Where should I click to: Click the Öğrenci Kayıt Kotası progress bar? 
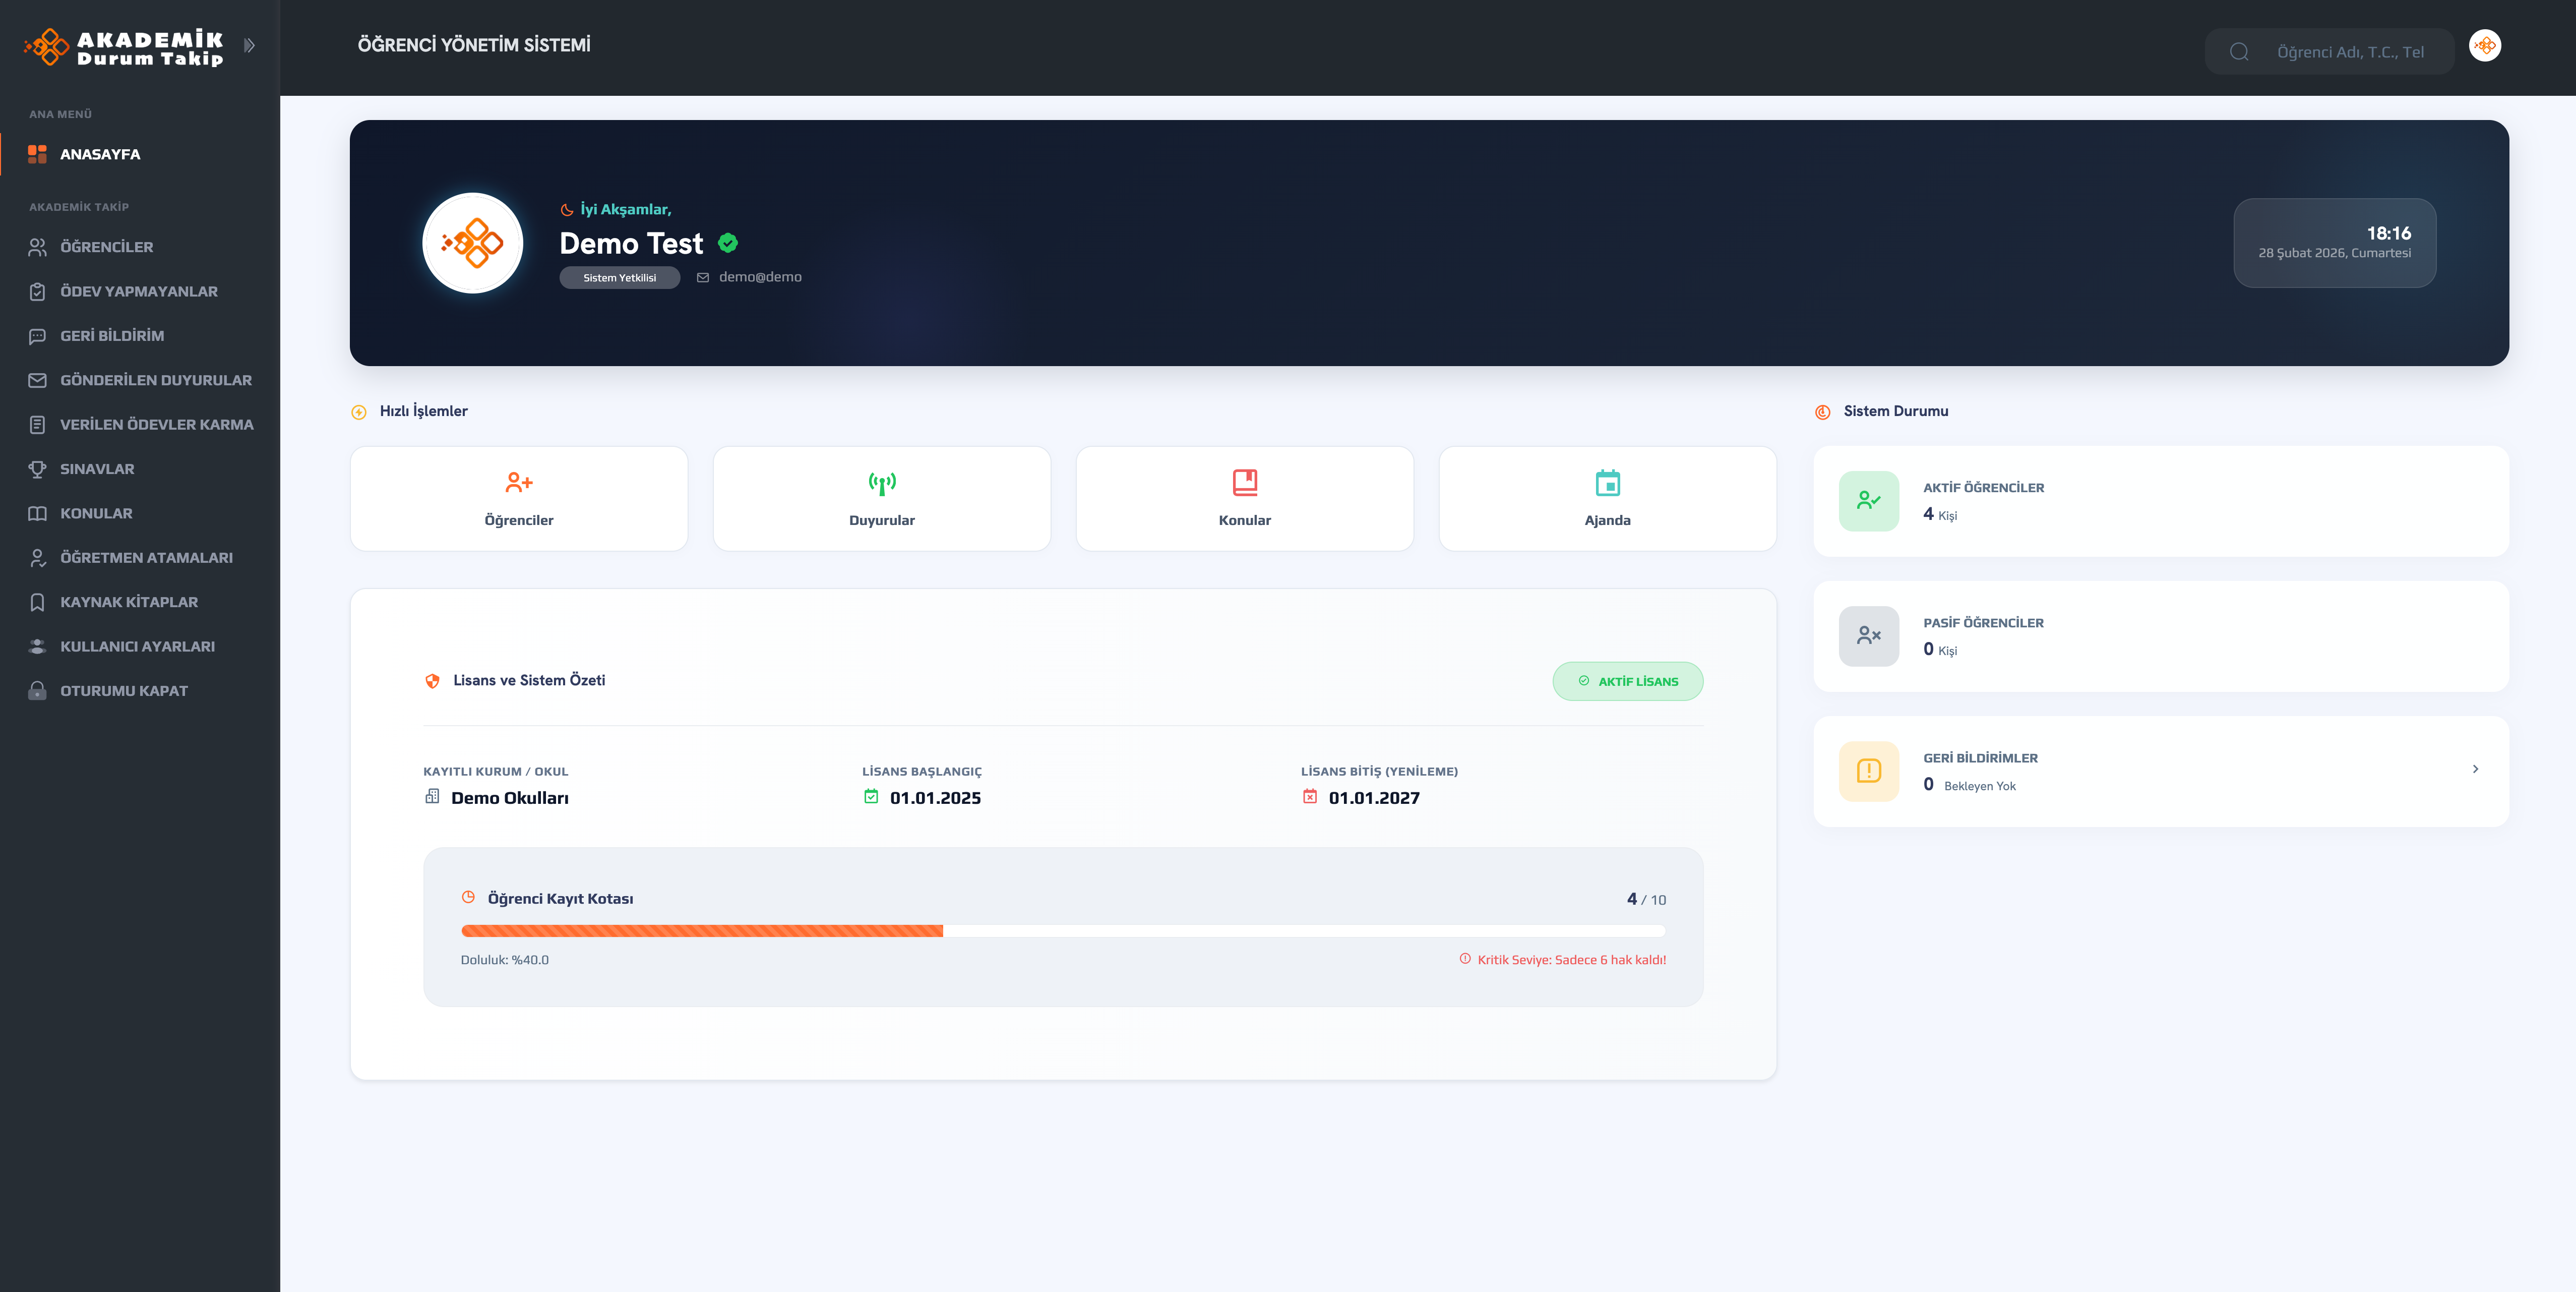(x=1062, y=931)
